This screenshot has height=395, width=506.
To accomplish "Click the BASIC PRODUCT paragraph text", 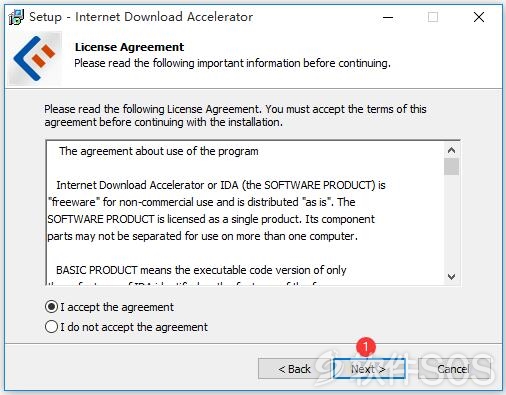I will coord(201,270).
